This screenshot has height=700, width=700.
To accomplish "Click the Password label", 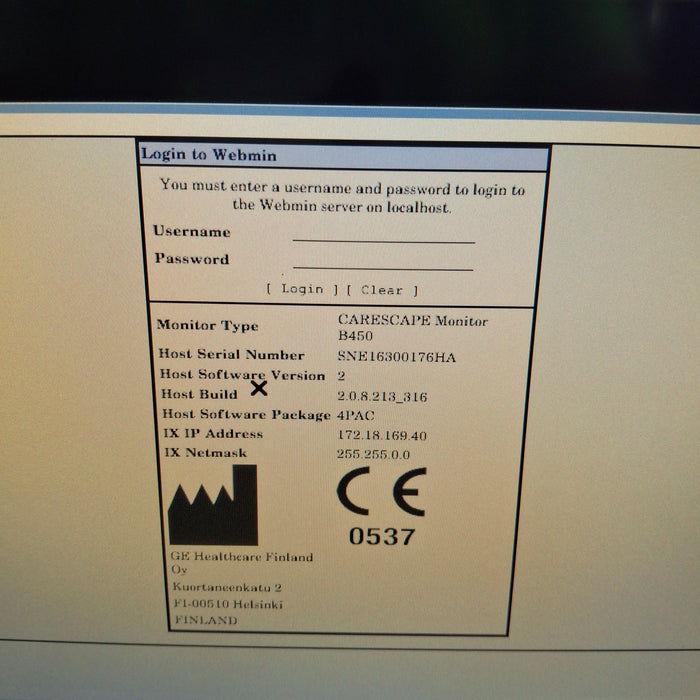I will (x=191, y=259).
